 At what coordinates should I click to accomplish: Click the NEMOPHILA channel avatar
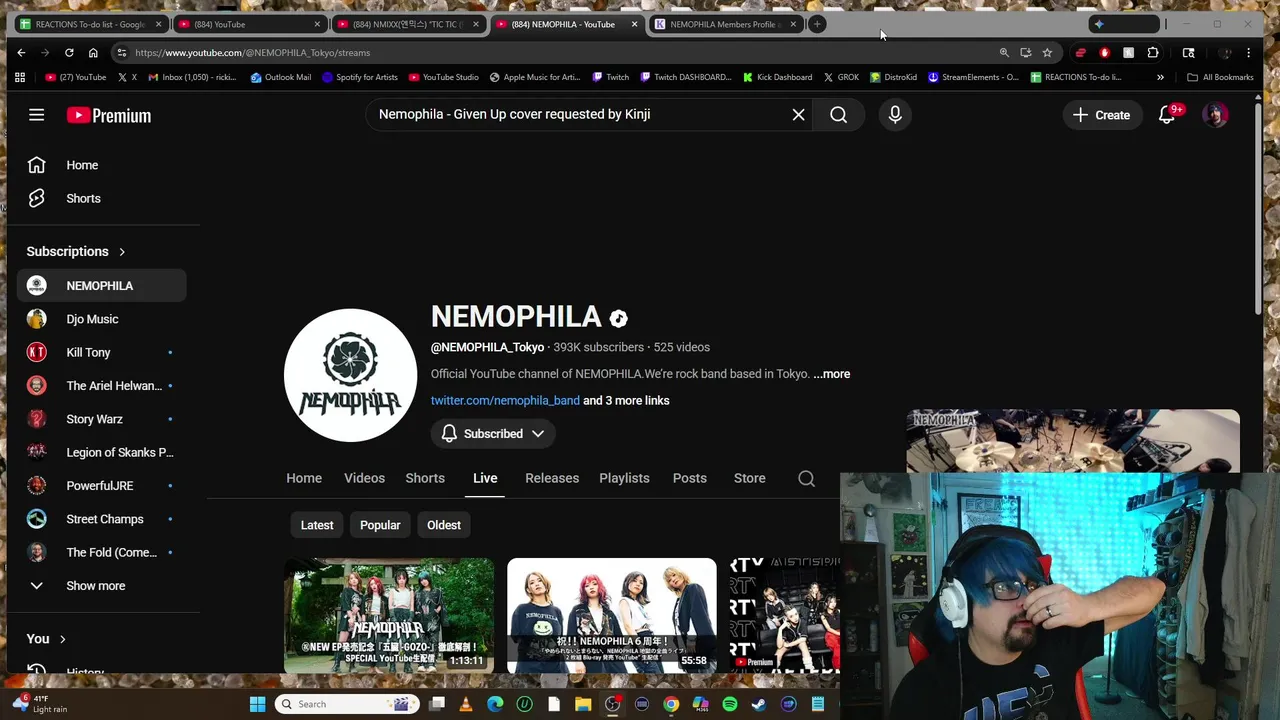tap(350, 375)
